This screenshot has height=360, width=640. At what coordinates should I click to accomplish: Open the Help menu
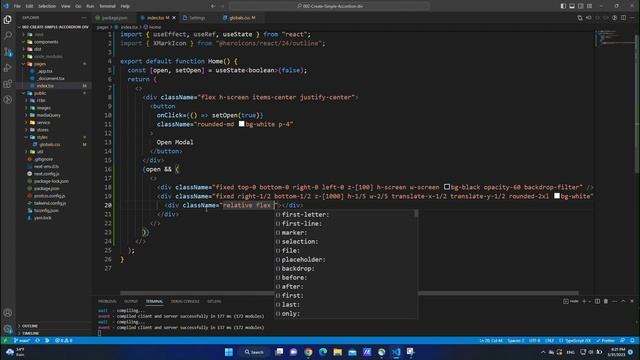125,6
